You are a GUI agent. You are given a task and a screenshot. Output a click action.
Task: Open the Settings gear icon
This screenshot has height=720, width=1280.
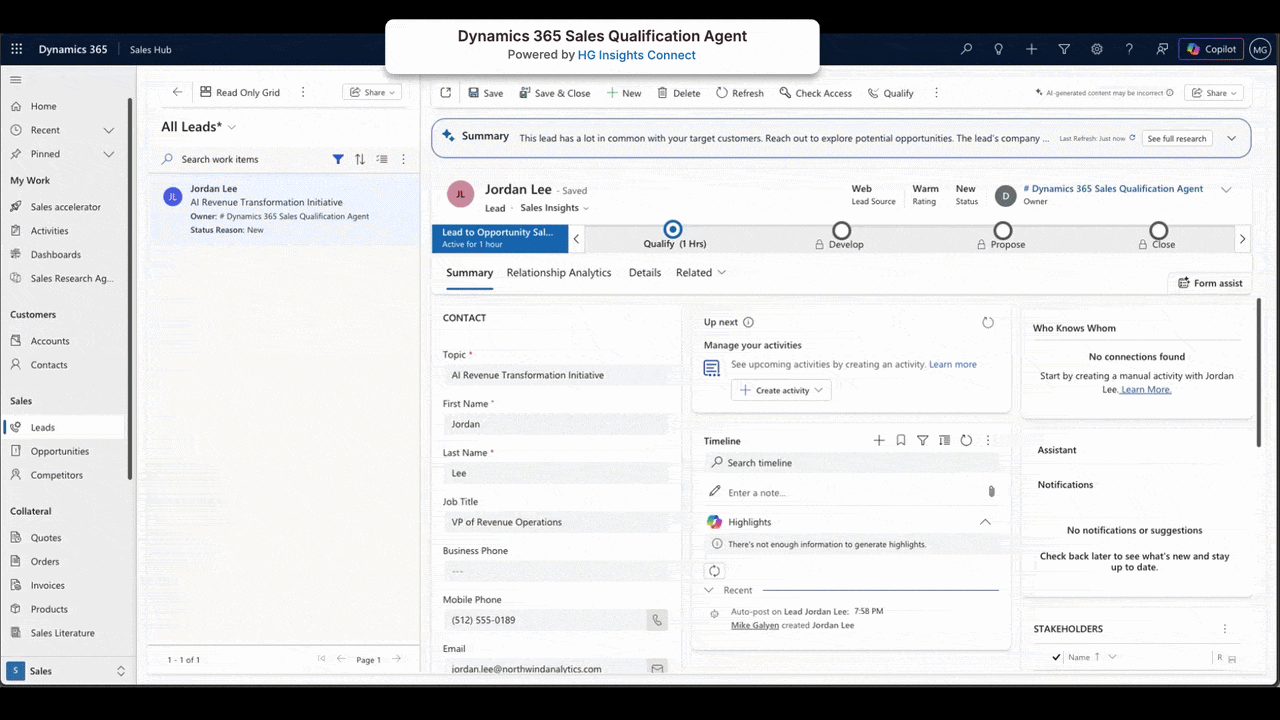tap(1097, 49)
